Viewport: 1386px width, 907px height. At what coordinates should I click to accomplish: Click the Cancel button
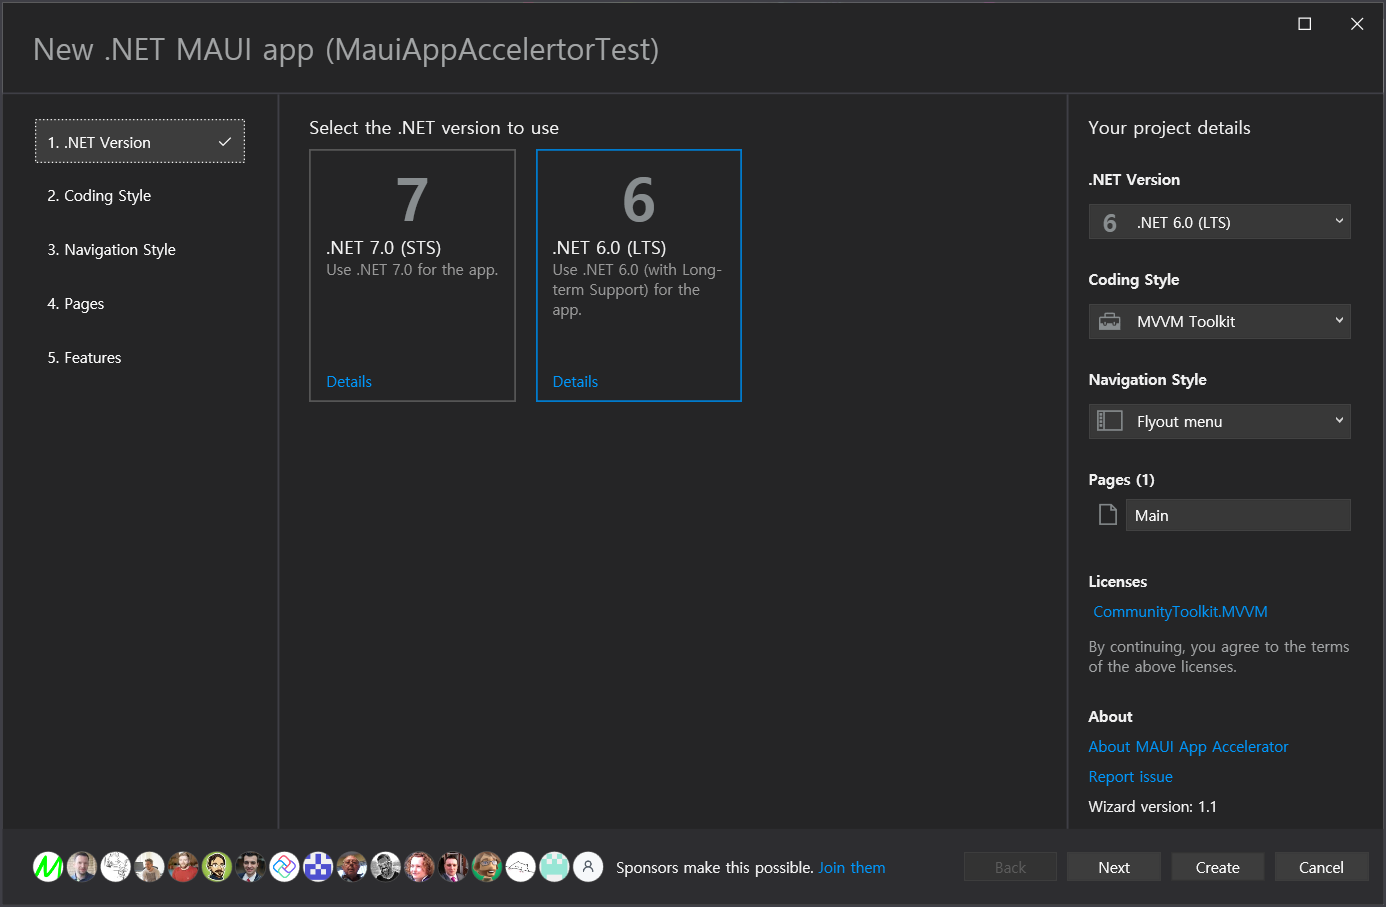click(1321, 867)
